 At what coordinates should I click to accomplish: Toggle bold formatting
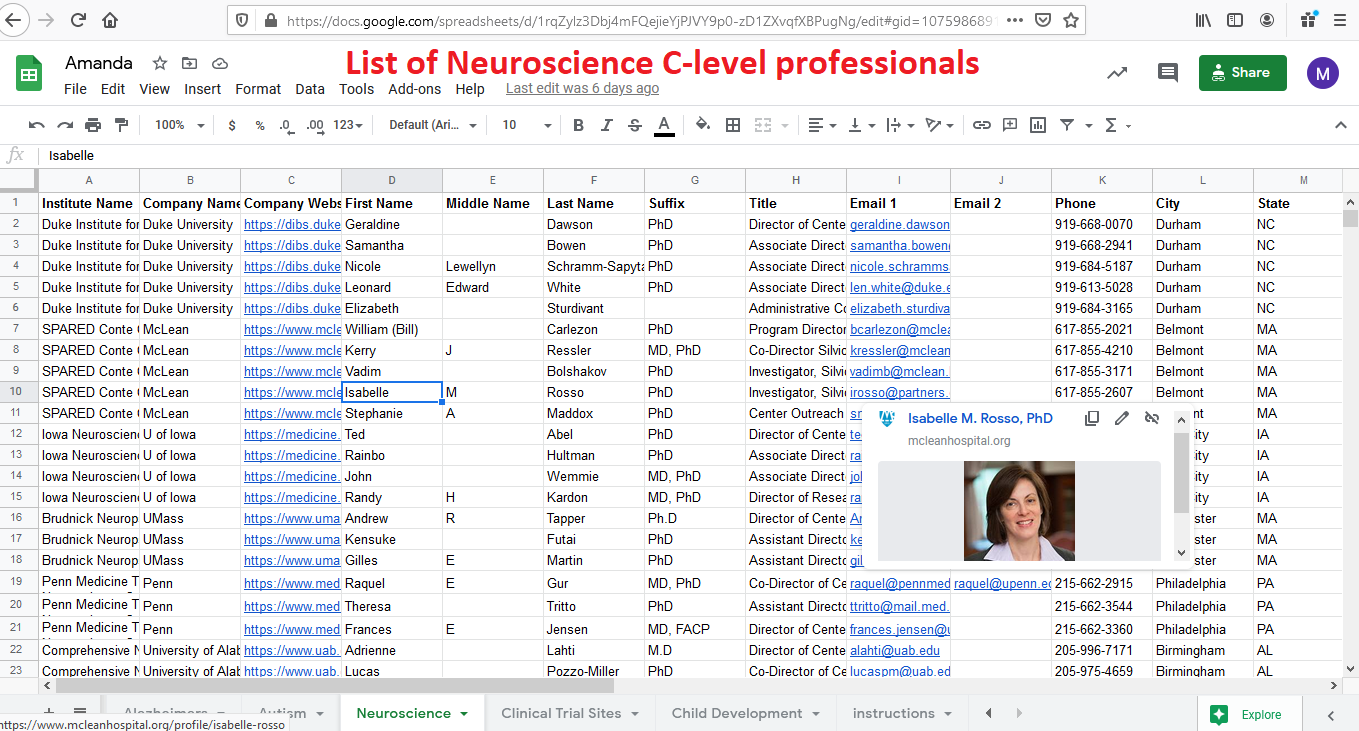(x=578, y=125)
